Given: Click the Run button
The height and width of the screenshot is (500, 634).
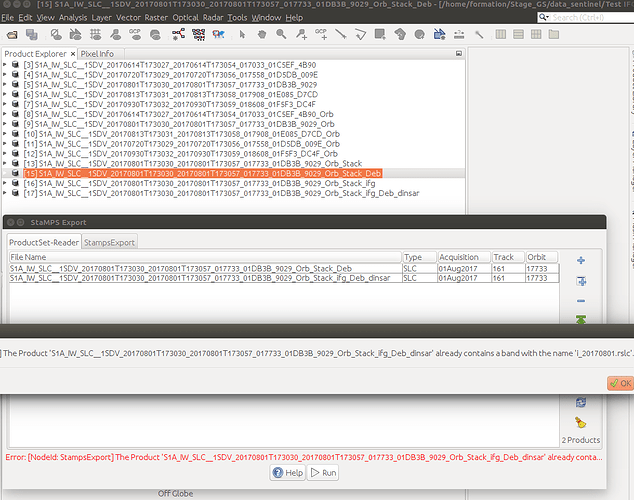Looking at the screenshot, I should pyautogui.click(x=323, y=473).
